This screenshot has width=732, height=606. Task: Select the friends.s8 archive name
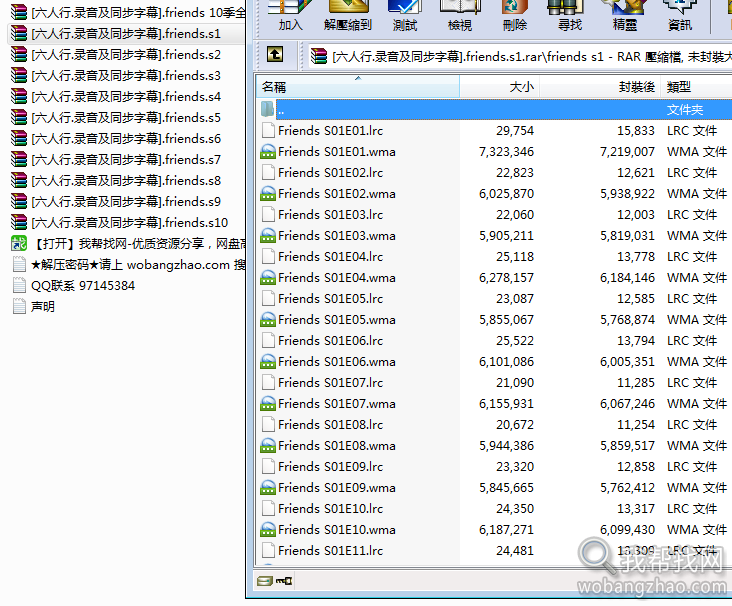(x=126, y=181)
